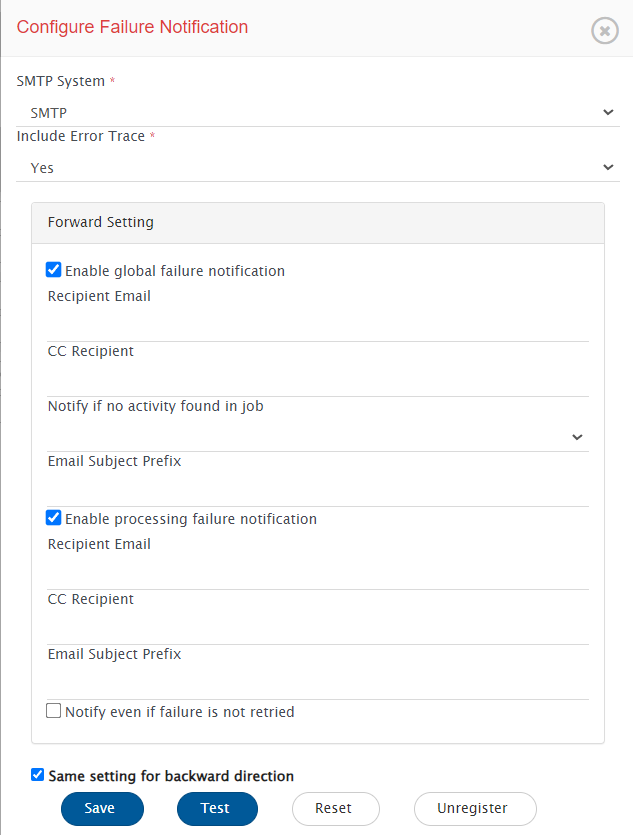Click the Save button
Screen dimensions: 633x835
[x=102, y=808]
